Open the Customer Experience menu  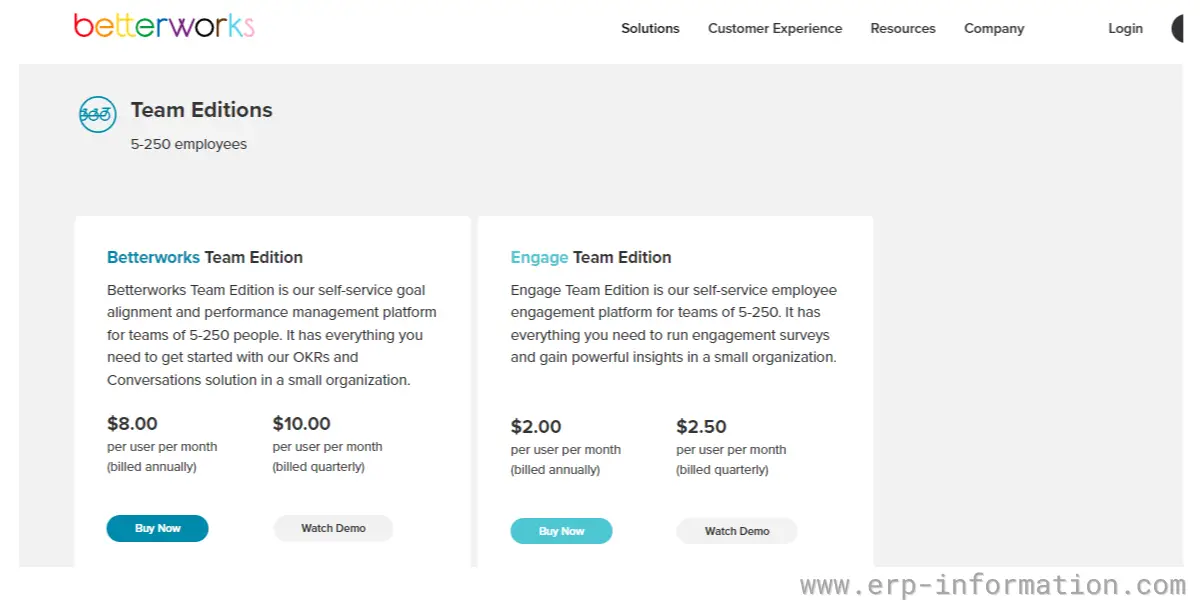click(775, 28)
